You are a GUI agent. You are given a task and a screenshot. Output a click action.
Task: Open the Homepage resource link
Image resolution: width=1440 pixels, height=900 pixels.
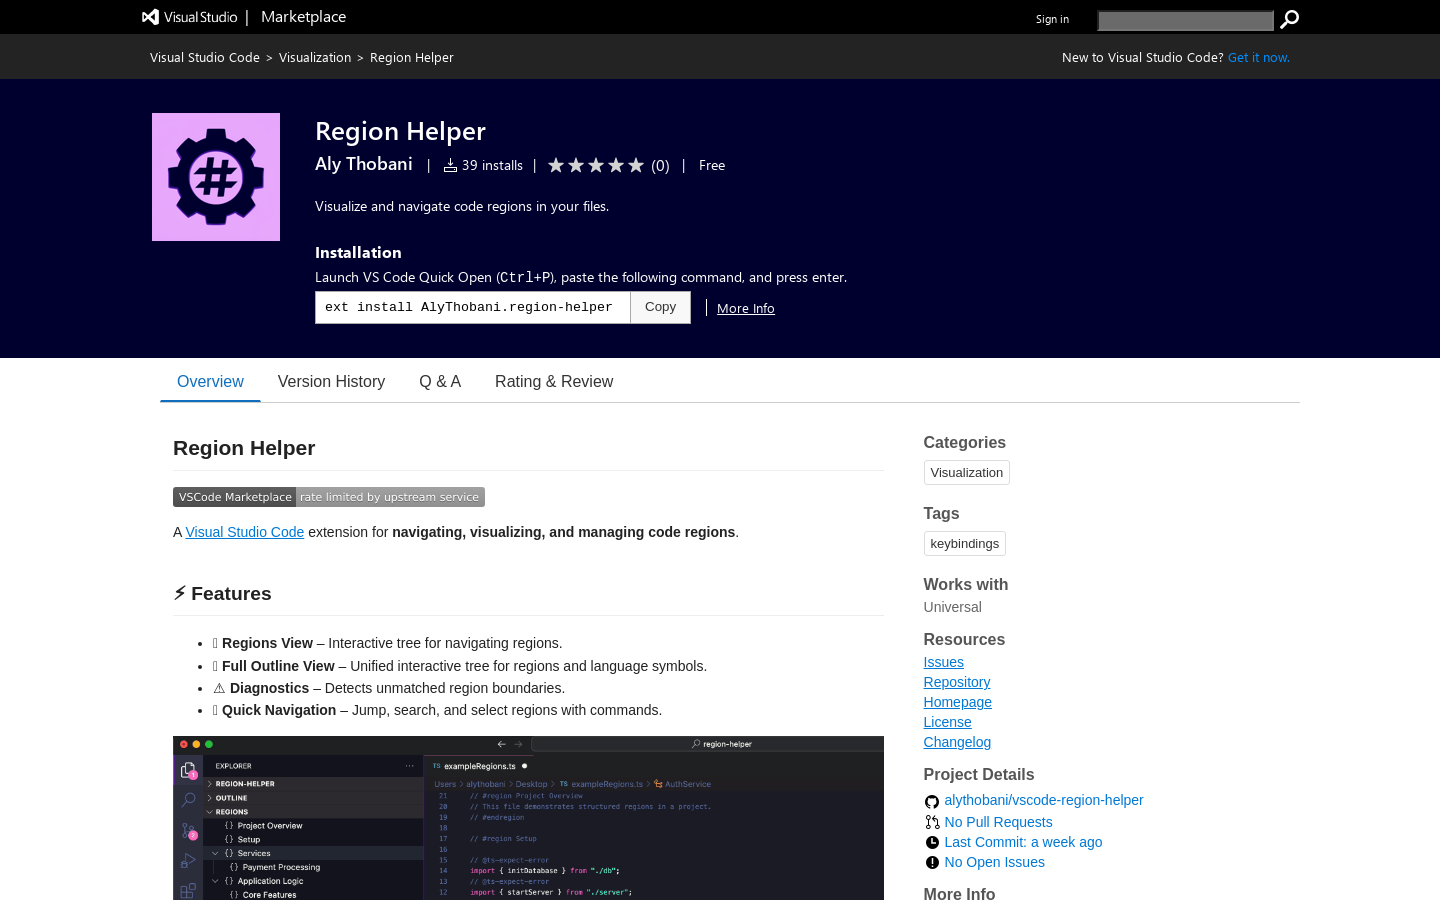(x=958, y=702)
